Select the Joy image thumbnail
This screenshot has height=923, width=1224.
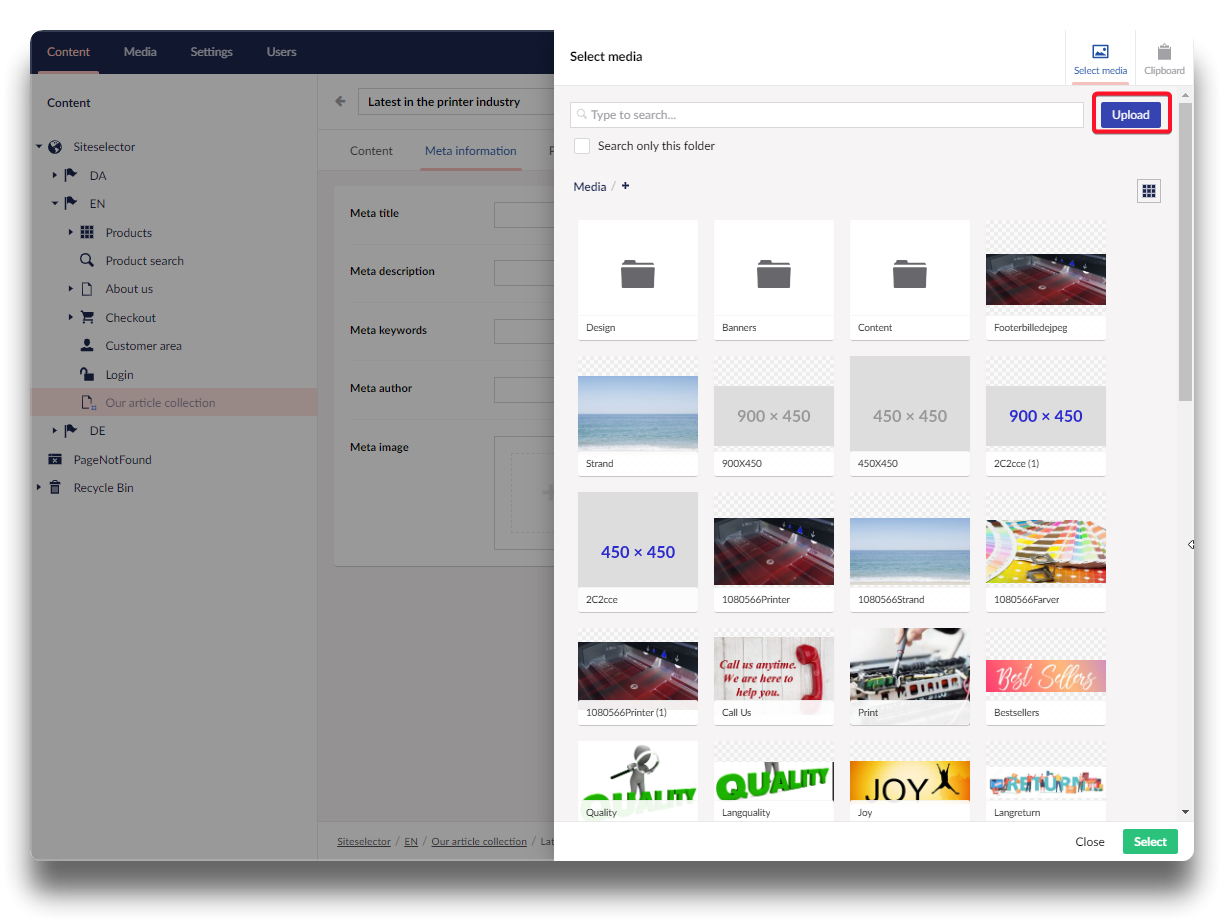pyautogui.click(x=910, y=781)
